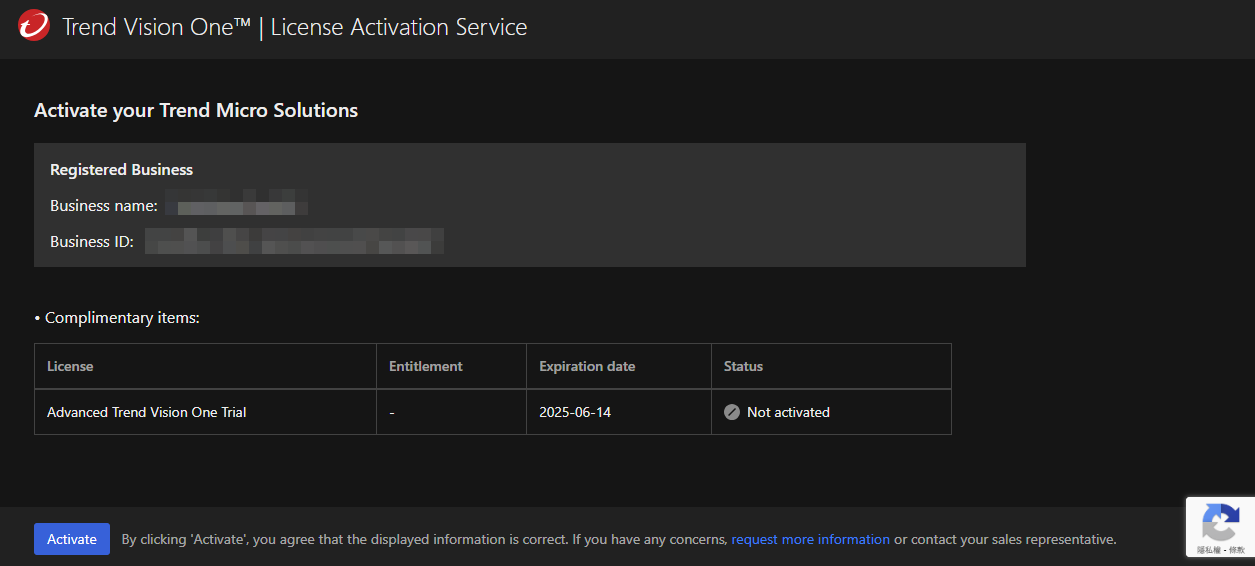Select the 'Advanced Trend Vision One Trial' cell
This screenshot has width=1255, height=566.
coord(146,412)
